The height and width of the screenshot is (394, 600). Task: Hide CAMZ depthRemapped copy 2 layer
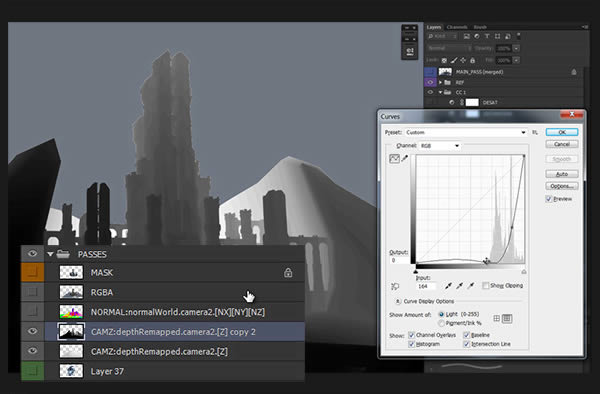(x=33, y=331)
